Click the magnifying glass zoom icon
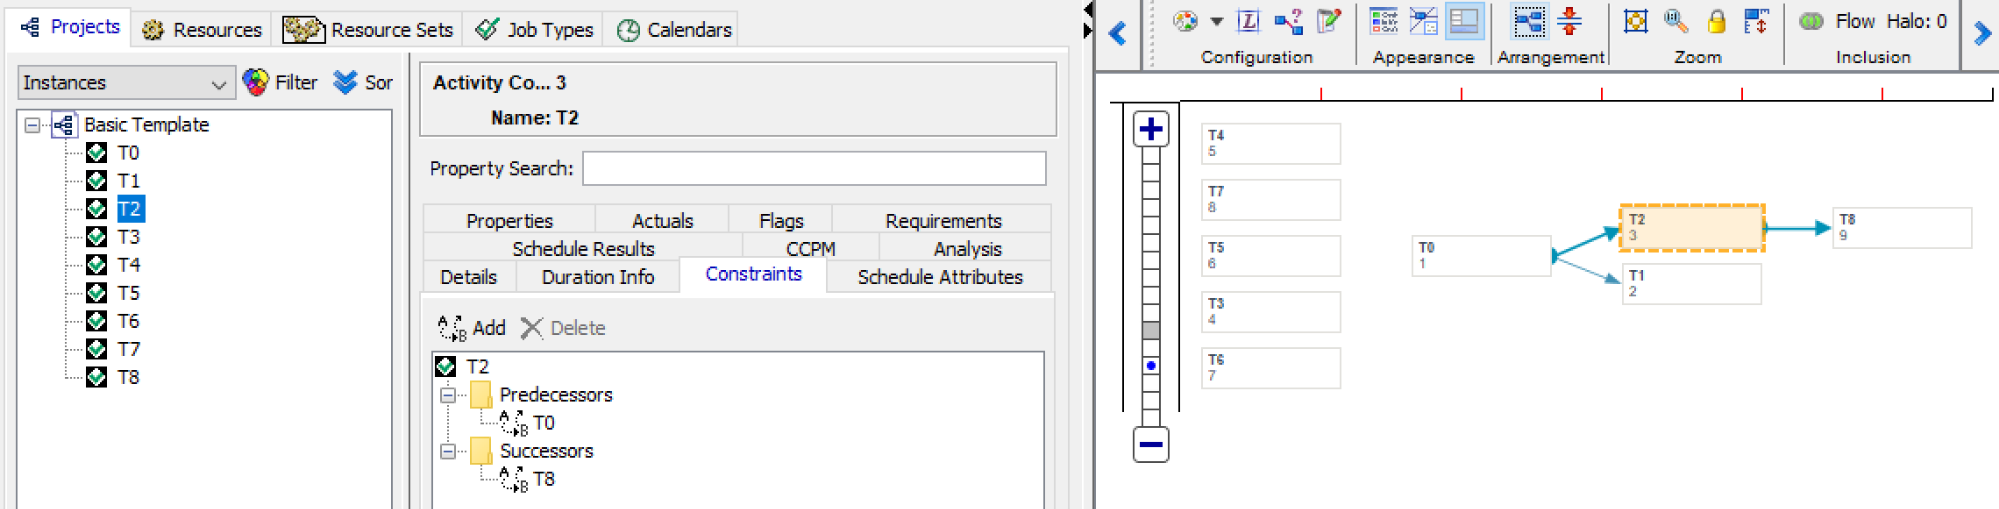The image size is (1999, 509). (x=1676, y=21)
